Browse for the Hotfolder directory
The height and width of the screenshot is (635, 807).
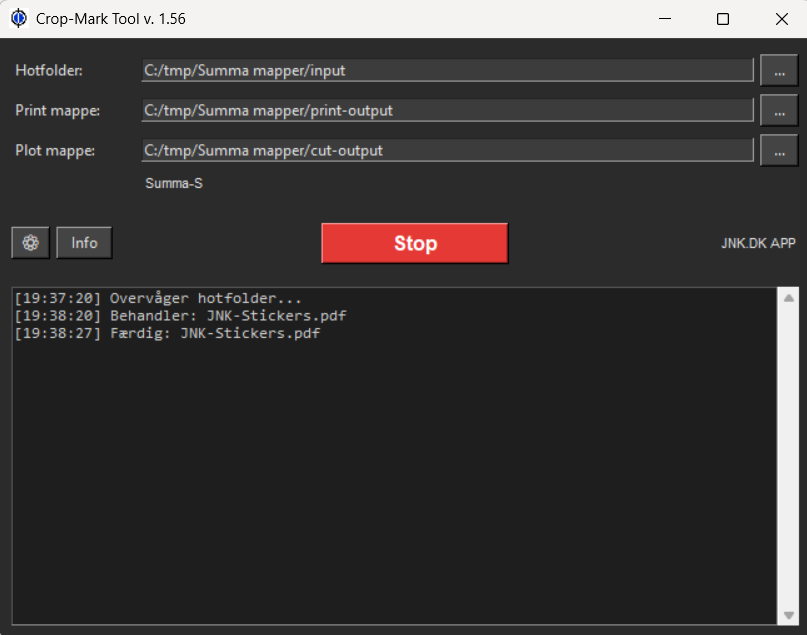pos(779,70)
